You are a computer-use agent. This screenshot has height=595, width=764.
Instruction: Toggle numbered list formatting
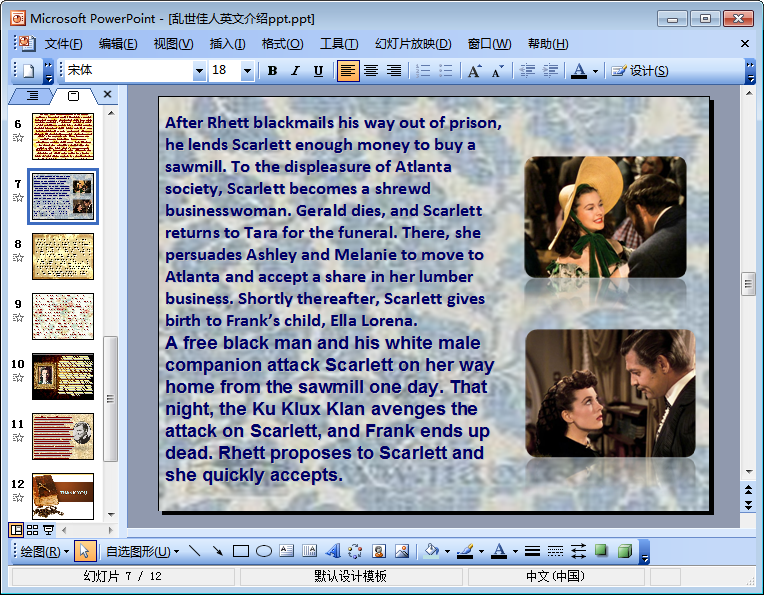tap(422, 71)
